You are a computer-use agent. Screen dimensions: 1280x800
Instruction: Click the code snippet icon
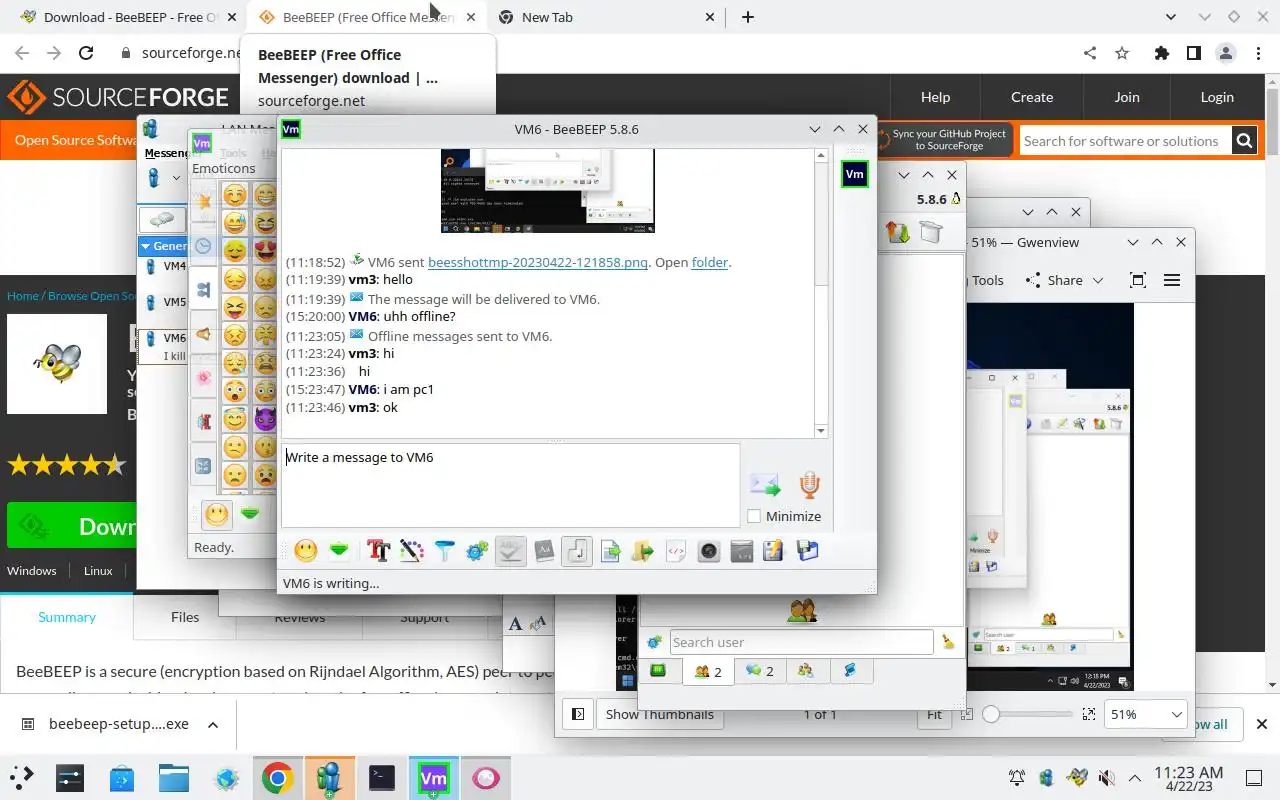(676, 550)
